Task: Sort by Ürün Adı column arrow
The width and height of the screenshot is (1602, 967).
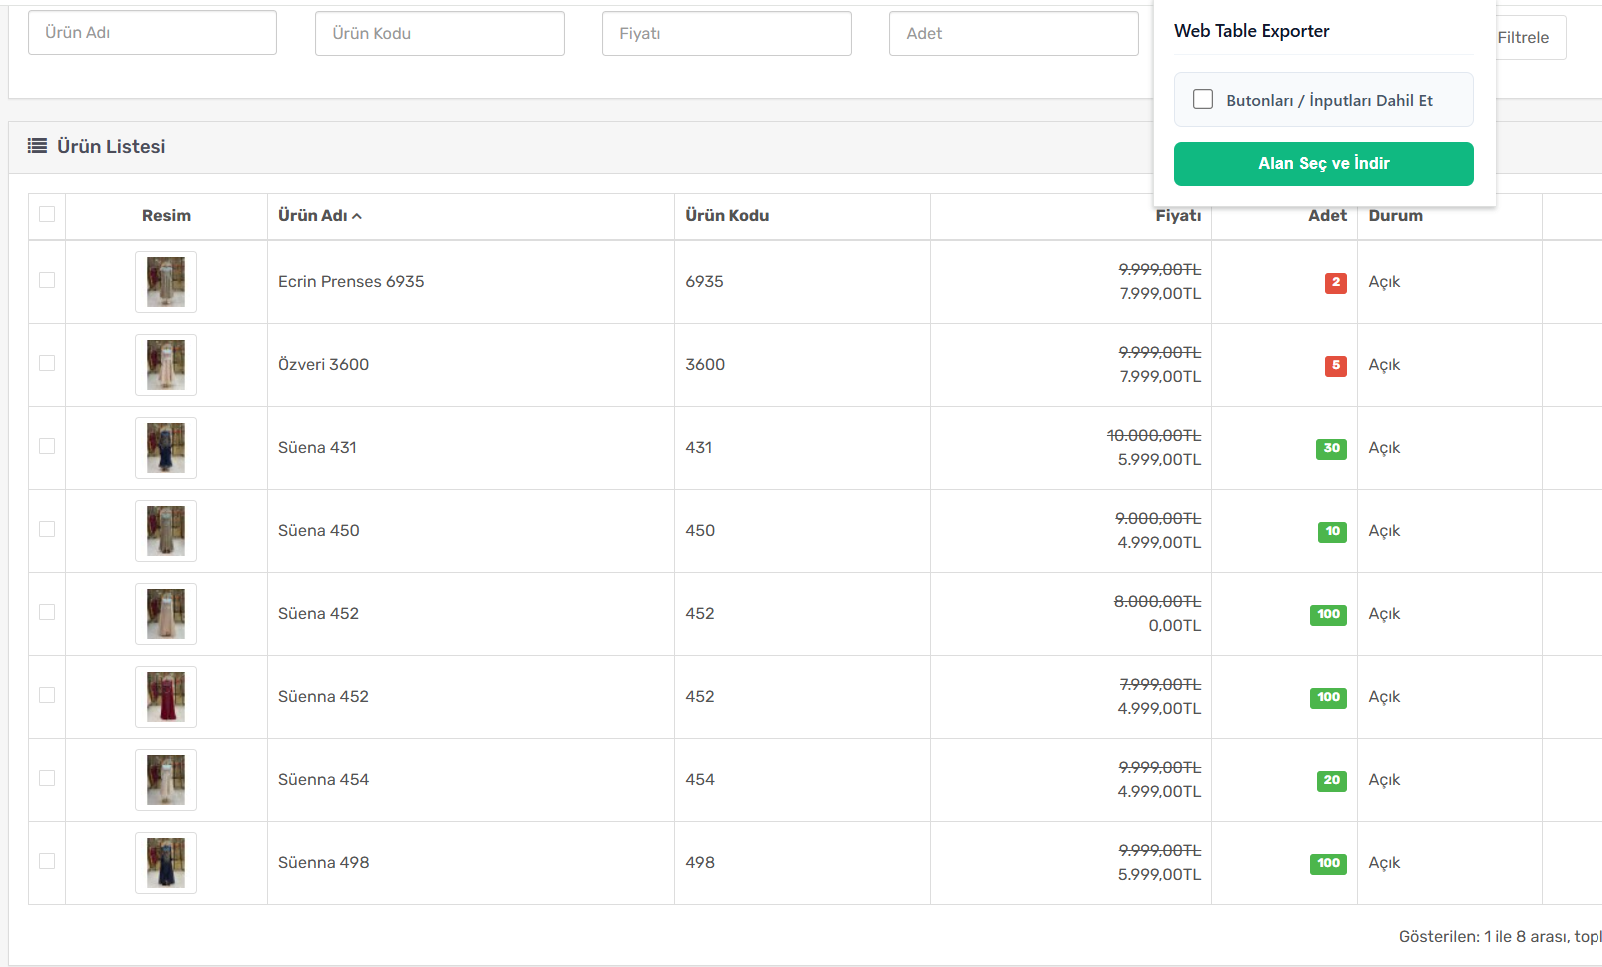Action: 357,216
